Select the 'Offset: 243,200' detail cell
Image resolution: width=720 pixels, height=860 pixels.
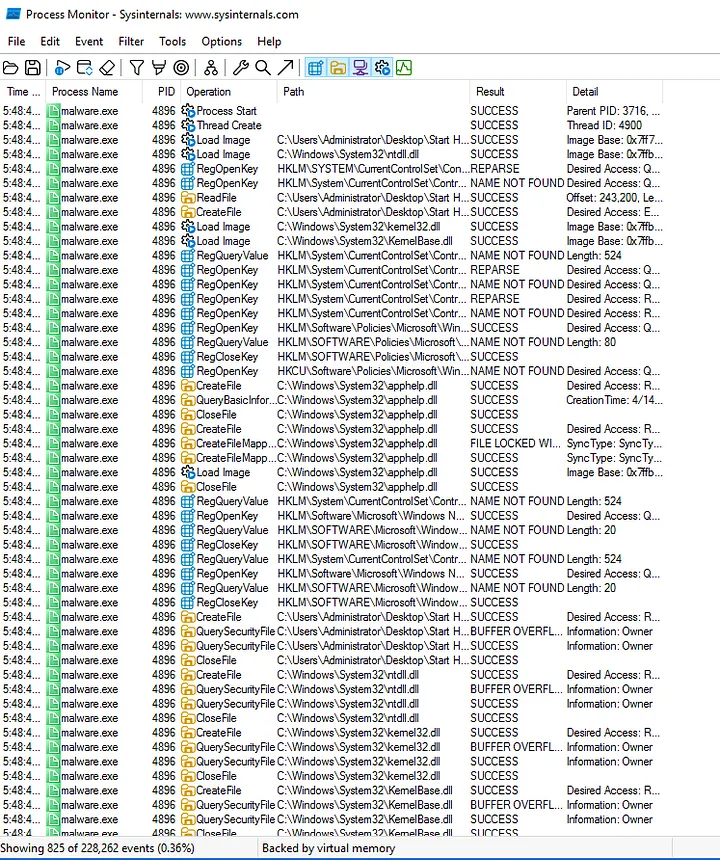coord(614,197)
